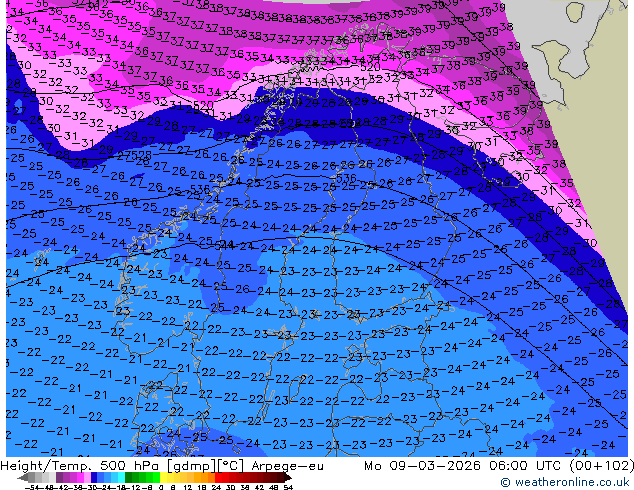Image resolution: width=634 pixels, height=490 pixels.
Task: Pick the cyan legend swatch near -18
Action: click(x=121, y=477)
